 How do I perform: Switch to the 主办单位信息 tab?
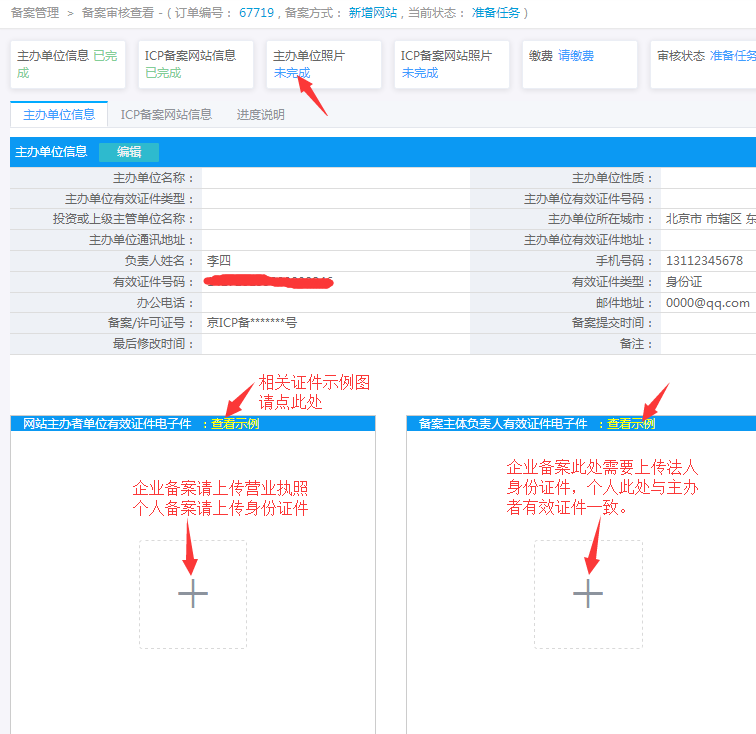tap(59, 115)
